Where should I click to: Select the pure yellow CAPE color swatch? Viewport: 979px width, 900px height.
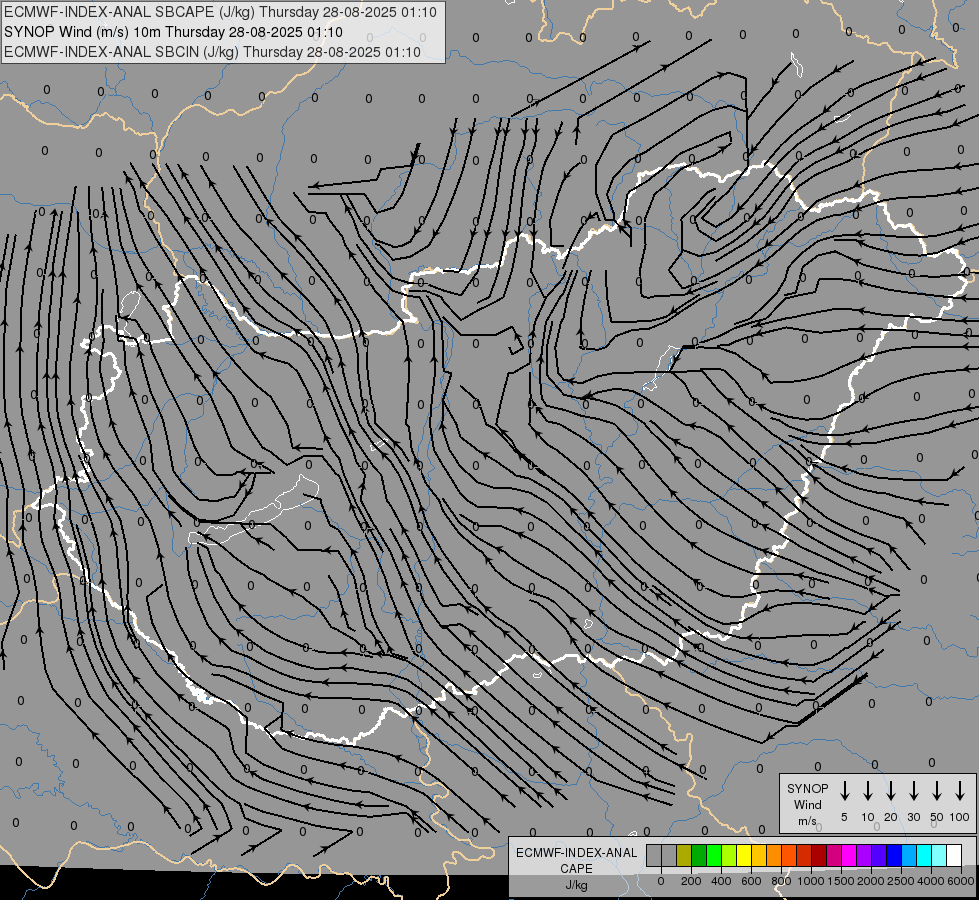(744, 855)
